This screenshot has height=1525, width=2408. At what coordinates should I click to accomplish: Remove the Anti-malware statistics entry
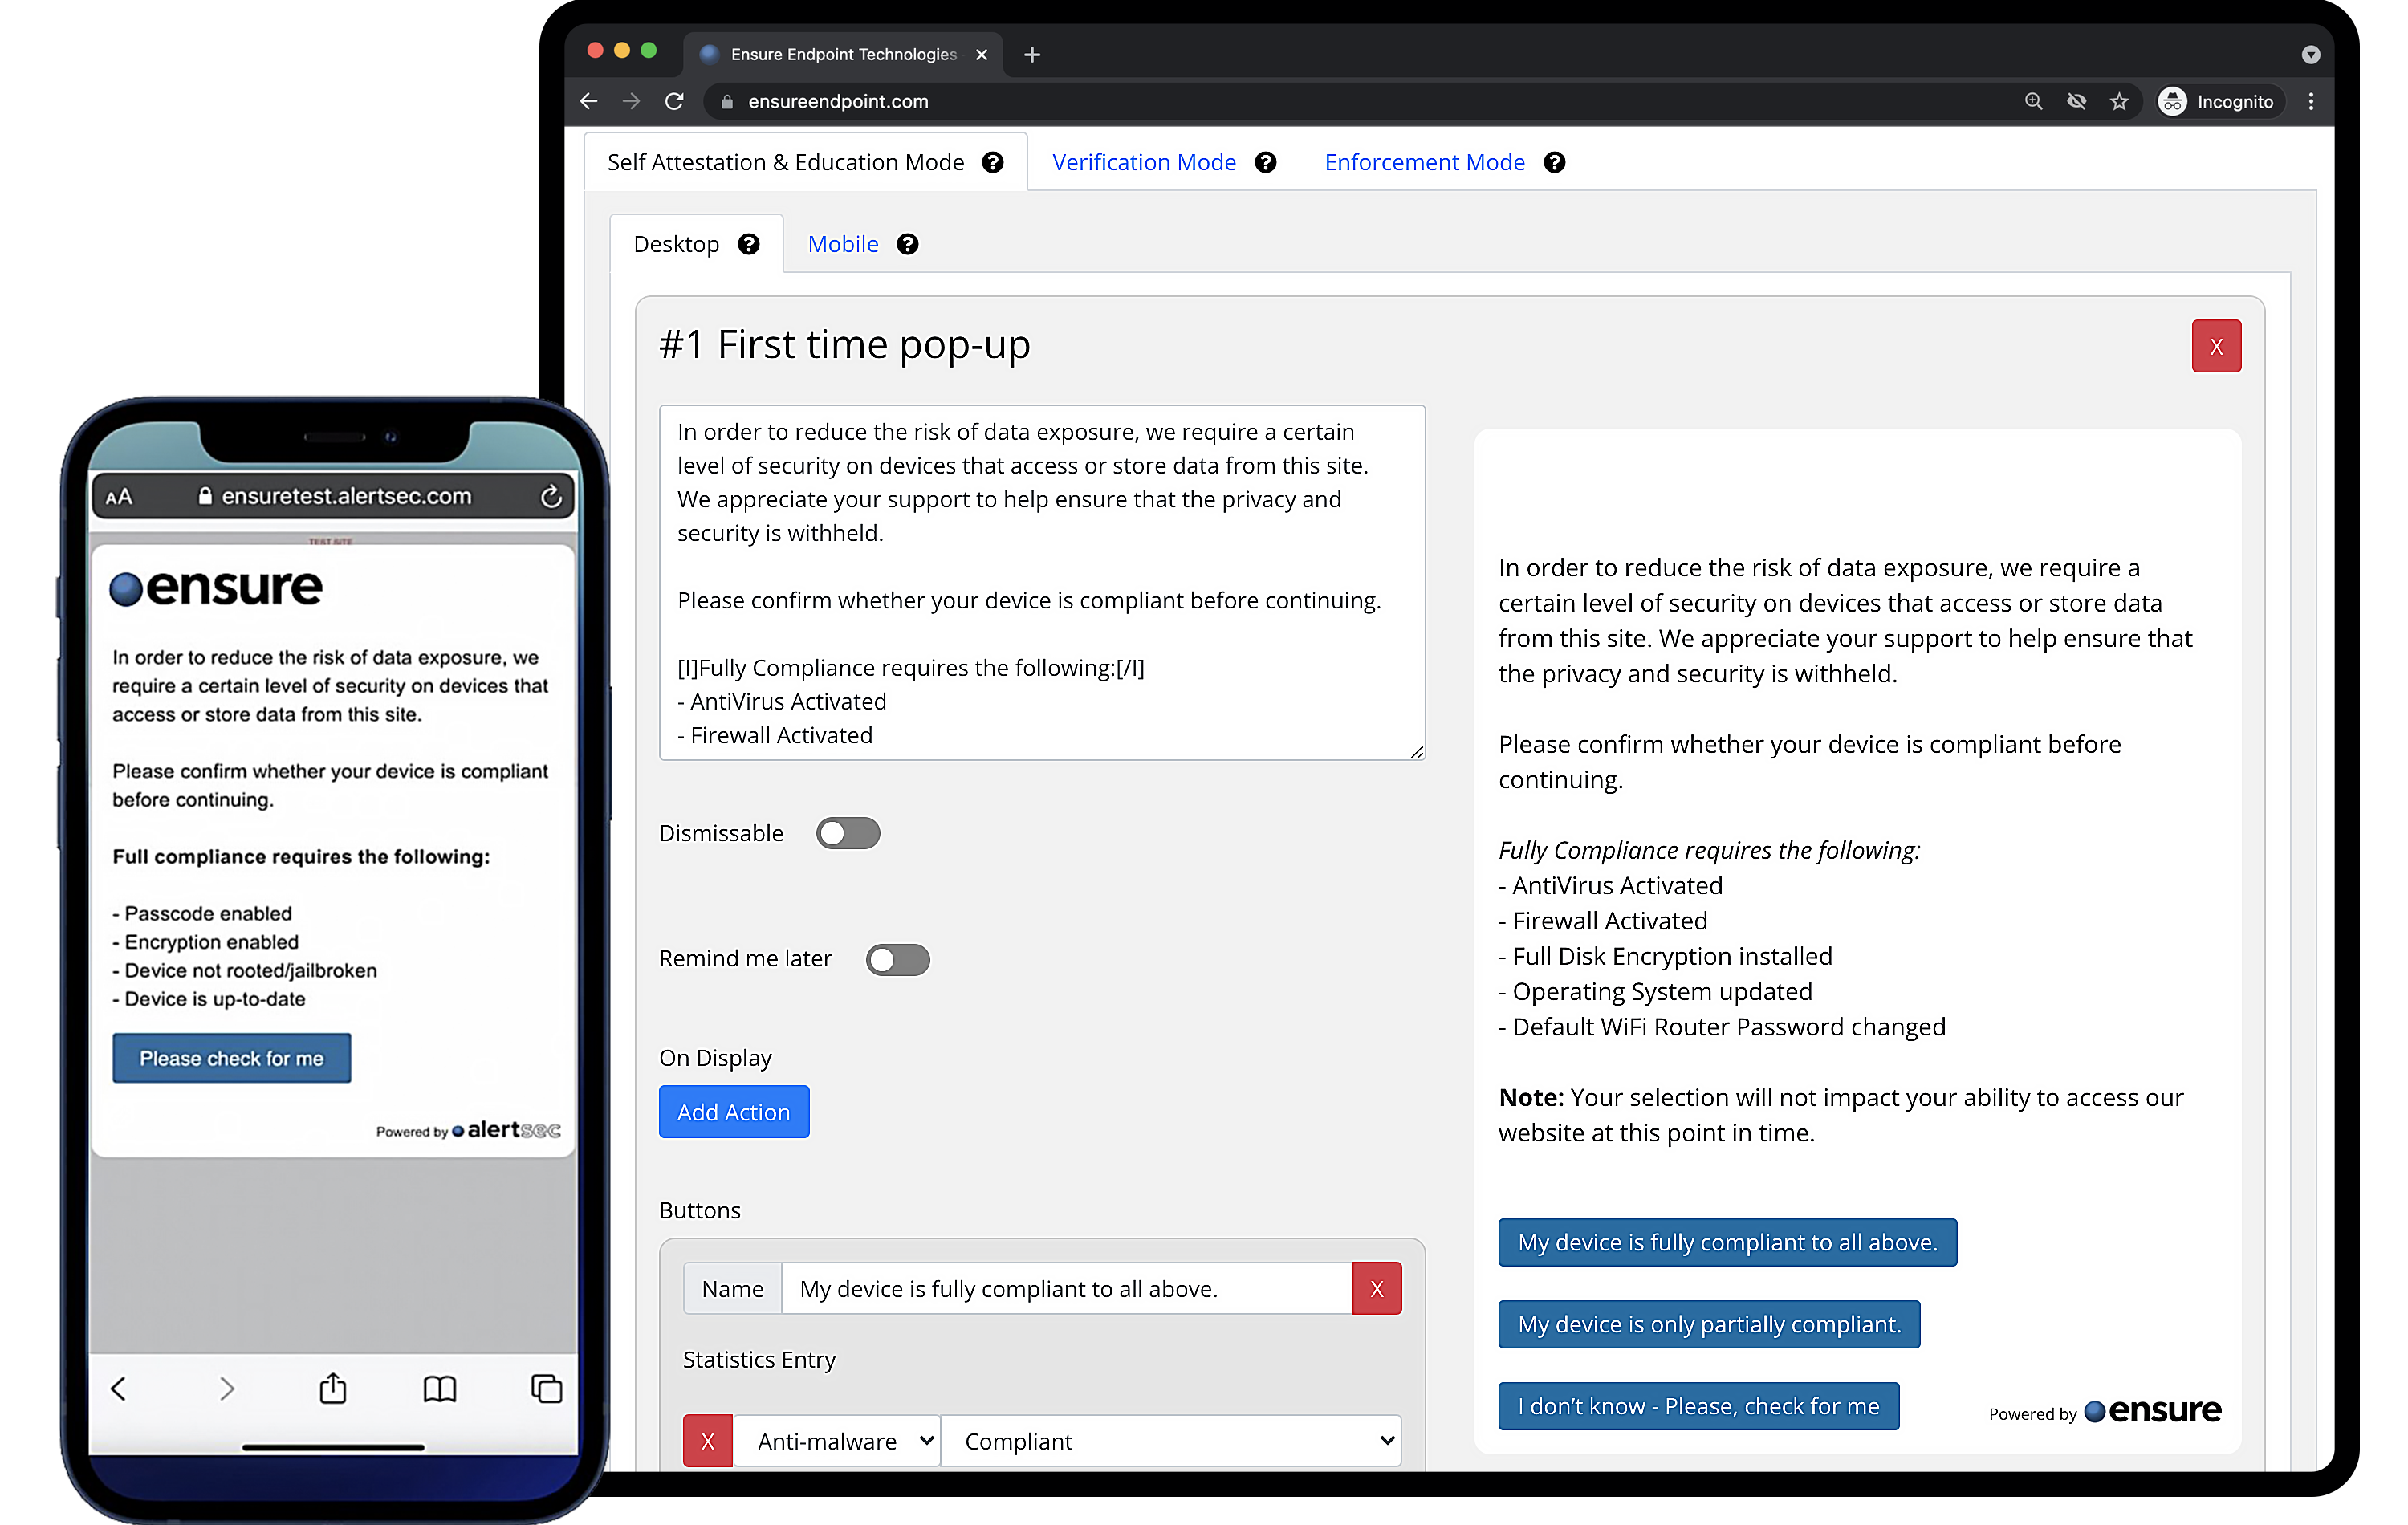(x=708, y=1440)
